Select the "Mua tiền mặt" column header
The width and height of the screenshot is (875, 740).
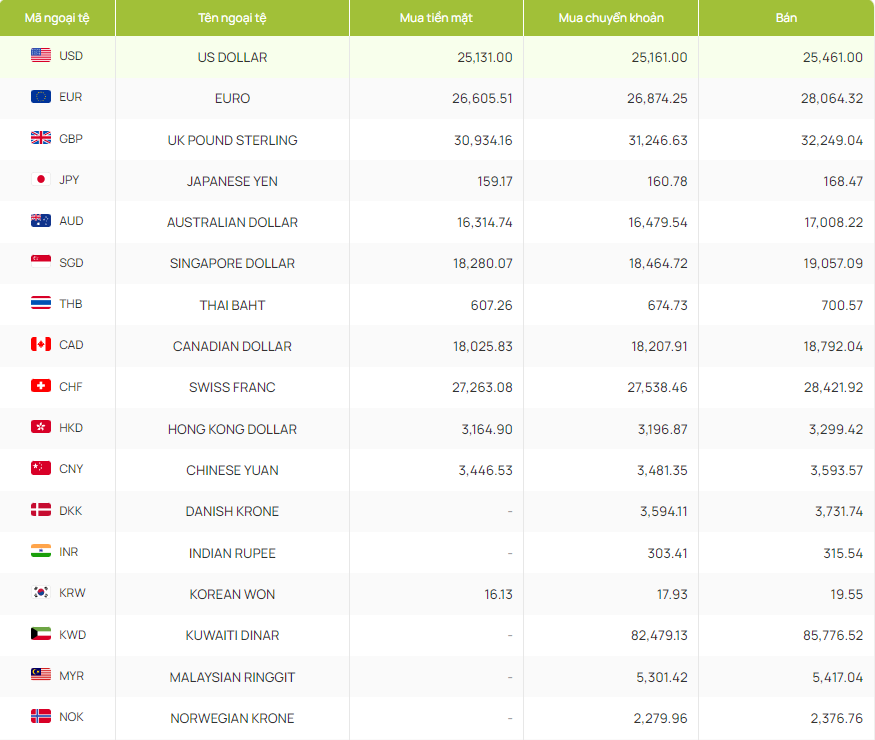point(436,18)
